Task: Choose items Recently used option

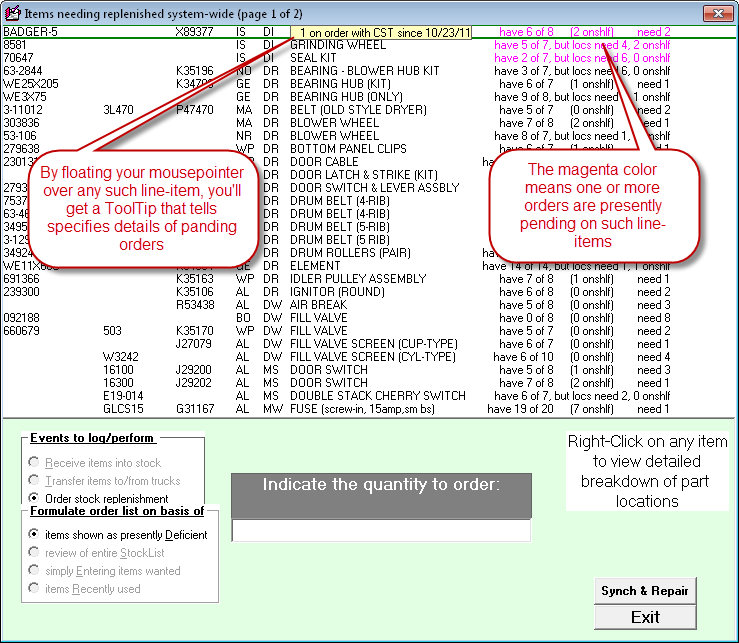Action: coord(36,589)
